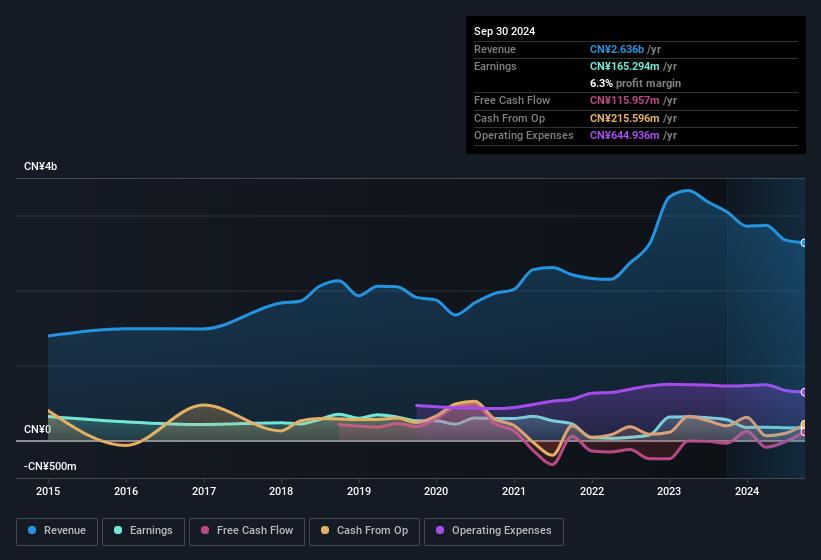The image size is (821, 560).
Task: Click the 2022 x-axis label
Action: click(592, 491)
